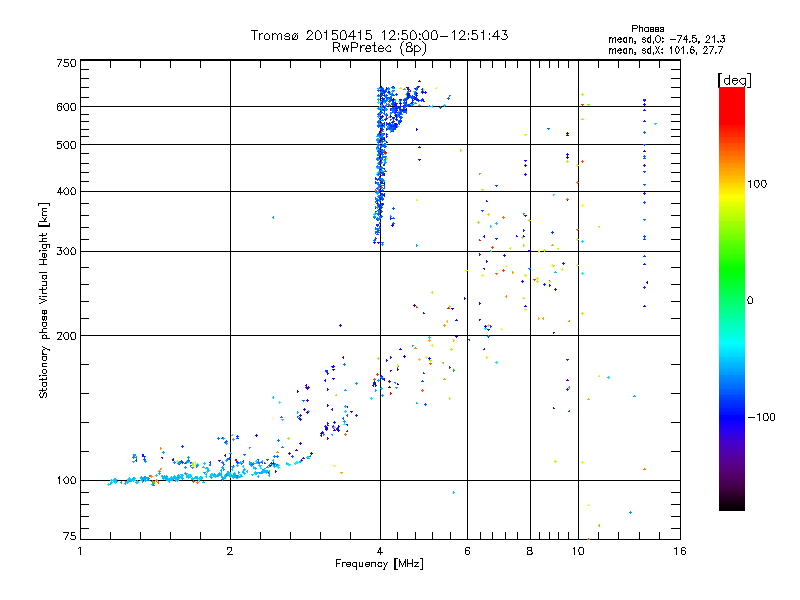800x600 pixels.
Task: Click the colorbar tick label "100"
Action: 757,184
